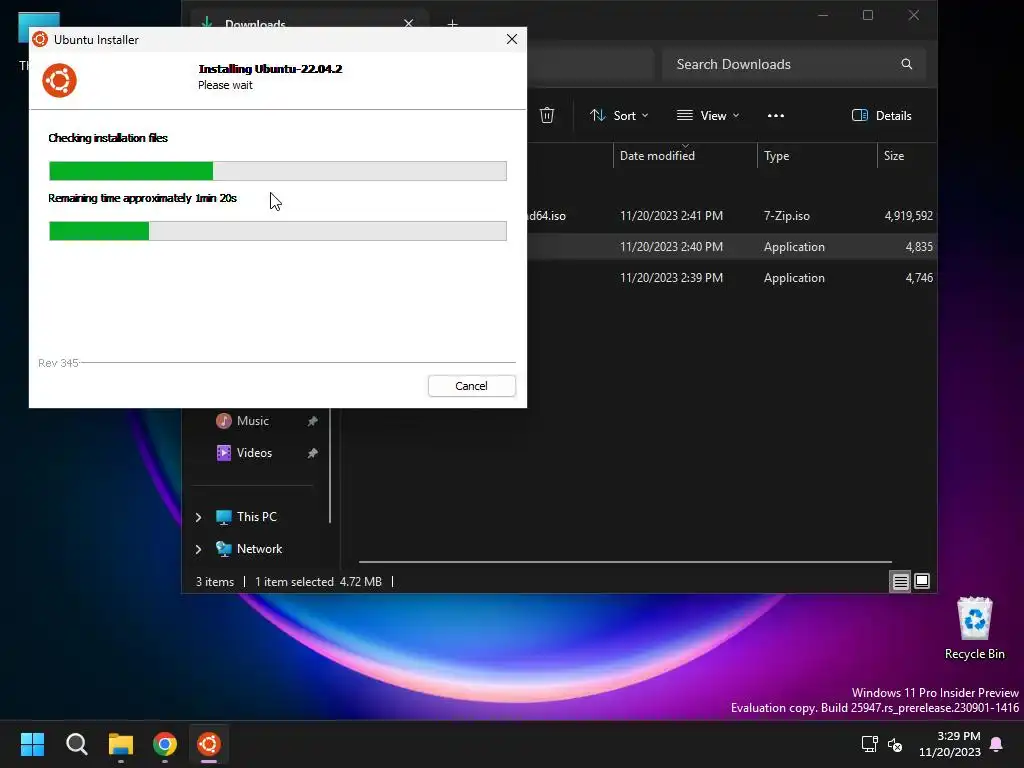Open Music folder in navigation pane
Screen dimensions: 1024x768
[252, 421]
